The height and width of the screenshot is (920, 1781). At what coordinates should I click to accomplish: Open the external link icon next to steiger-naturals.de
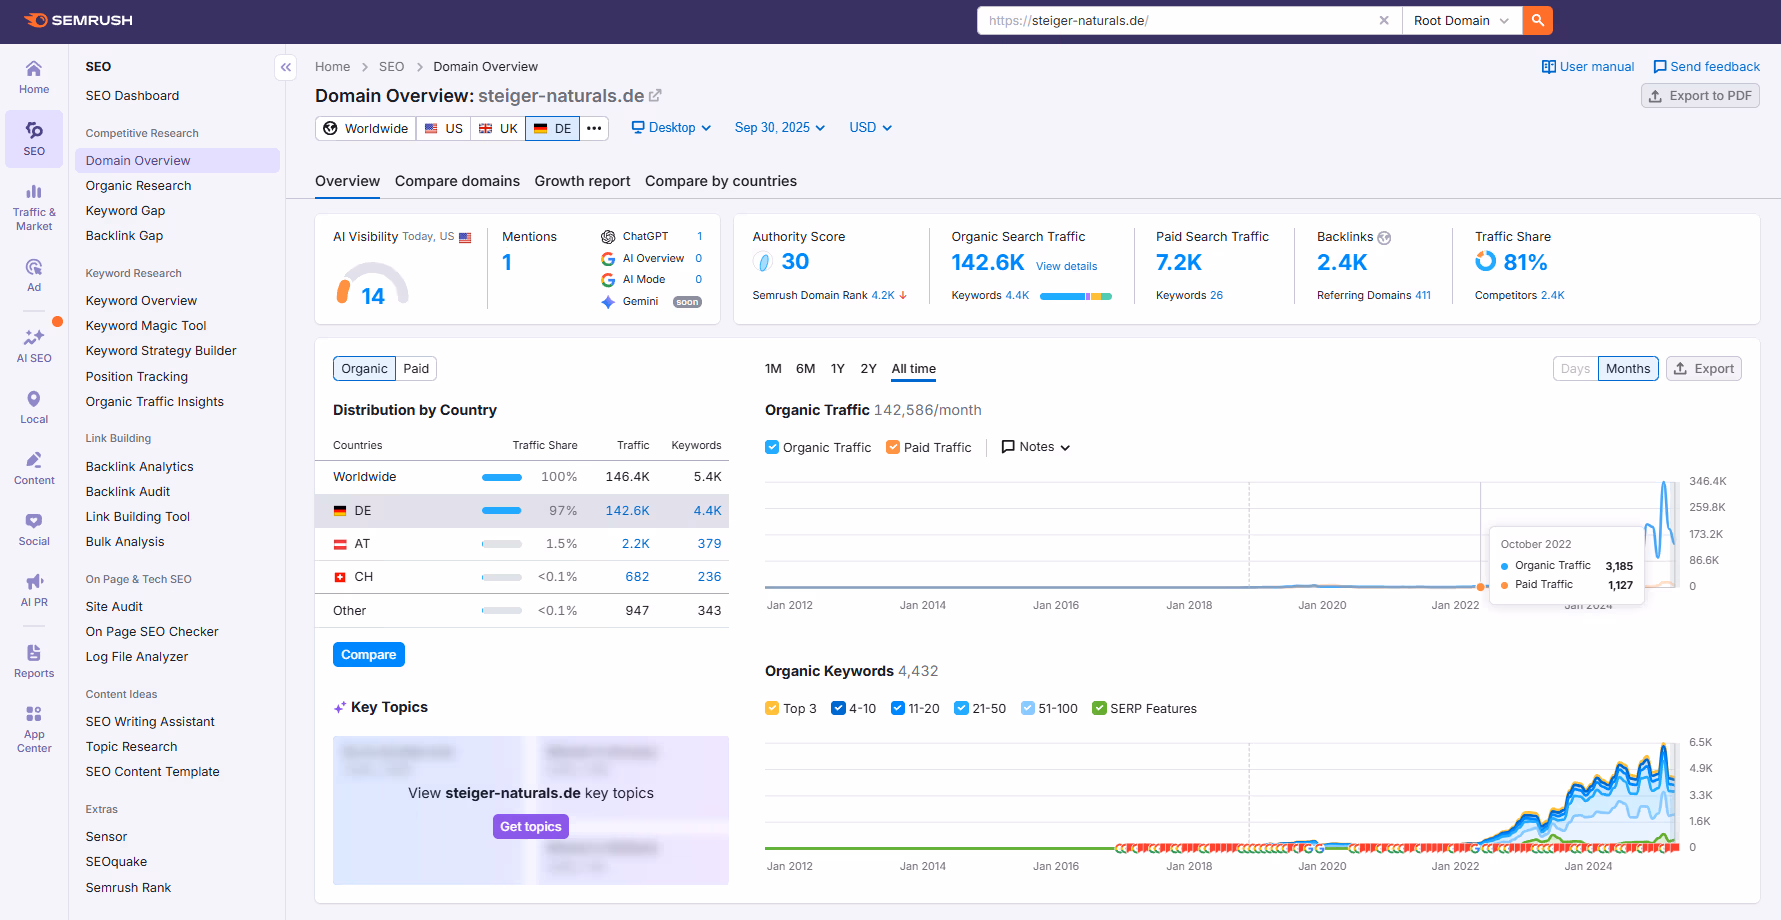(656, 96)
